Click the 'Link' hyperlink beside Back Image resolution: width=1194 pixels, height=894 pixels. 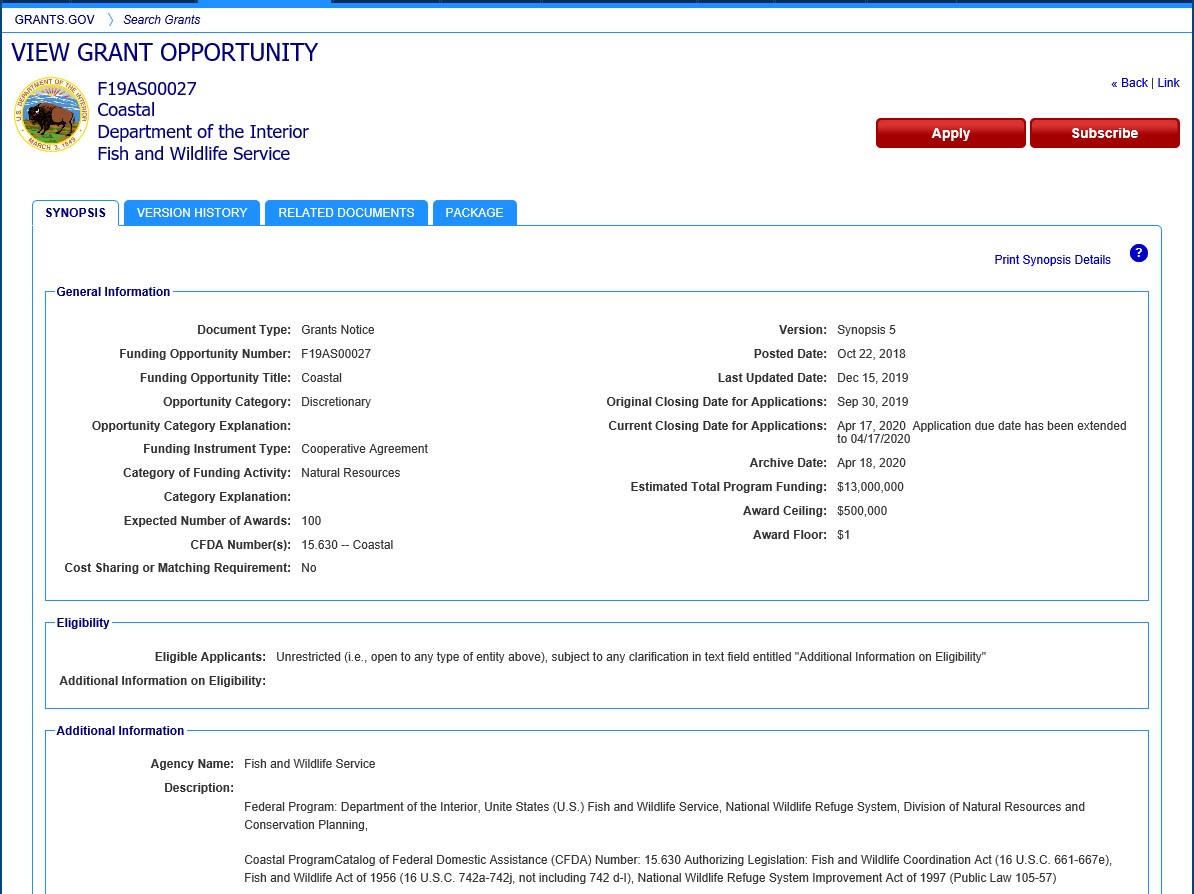coord(1168,83)
